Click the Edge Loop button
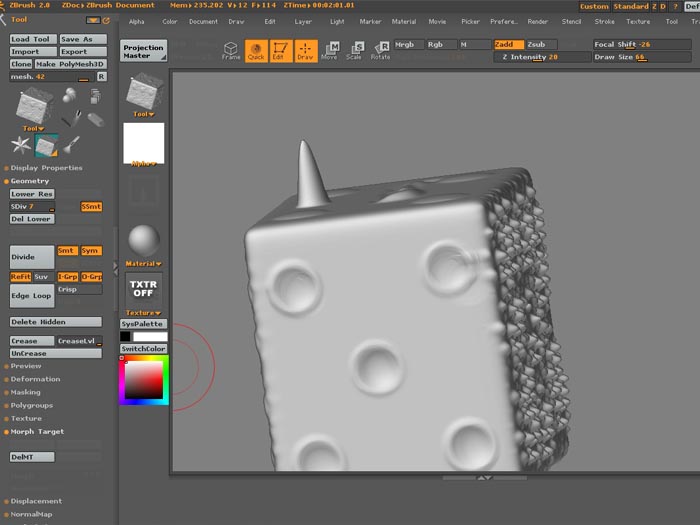The height and width of the screenshot is (525, 700). pyautogui.click(x=32, y=296)
